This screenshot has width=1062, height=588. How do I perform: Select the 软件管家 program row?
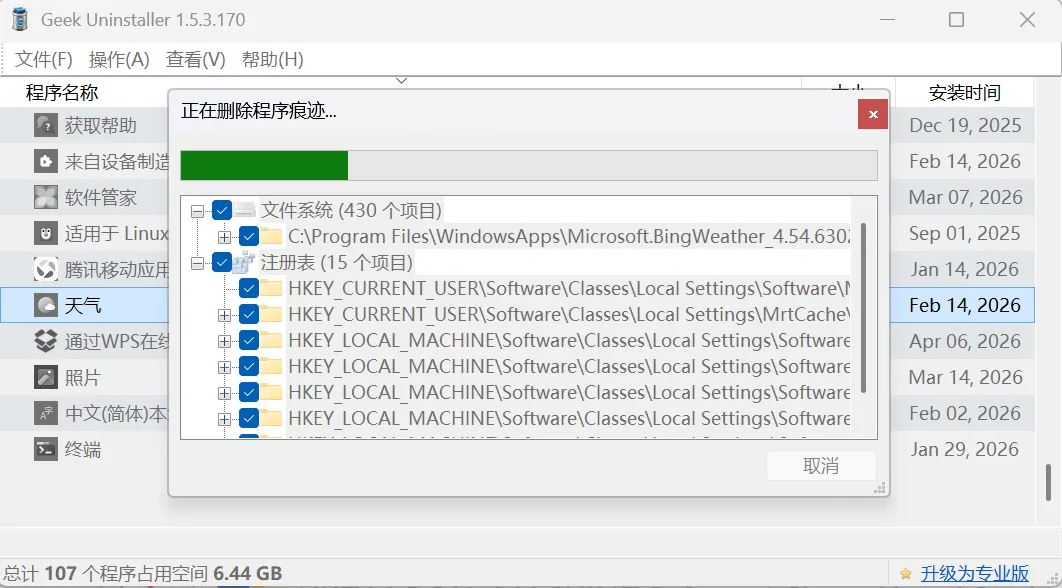tap(517, 197)
